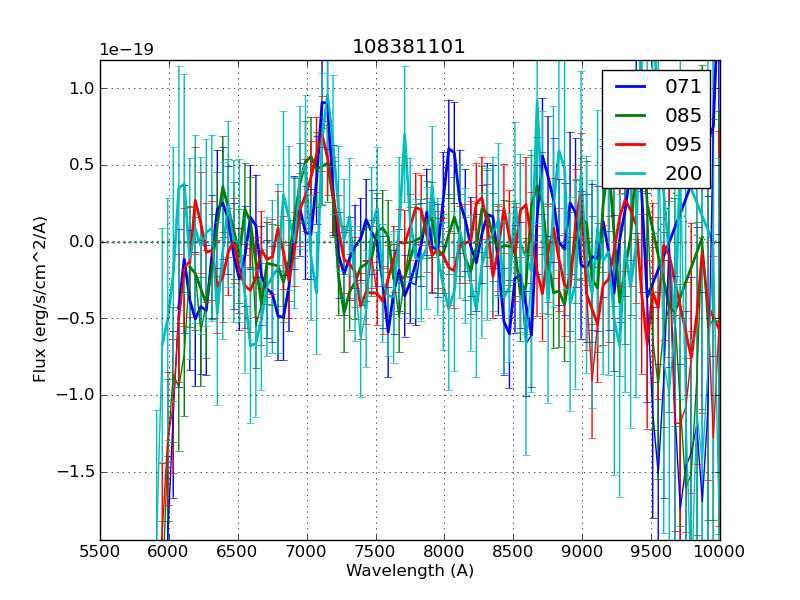Click the 8500 x-axis tick label
This screenshot has width=800, height=600.
[513, 551]
